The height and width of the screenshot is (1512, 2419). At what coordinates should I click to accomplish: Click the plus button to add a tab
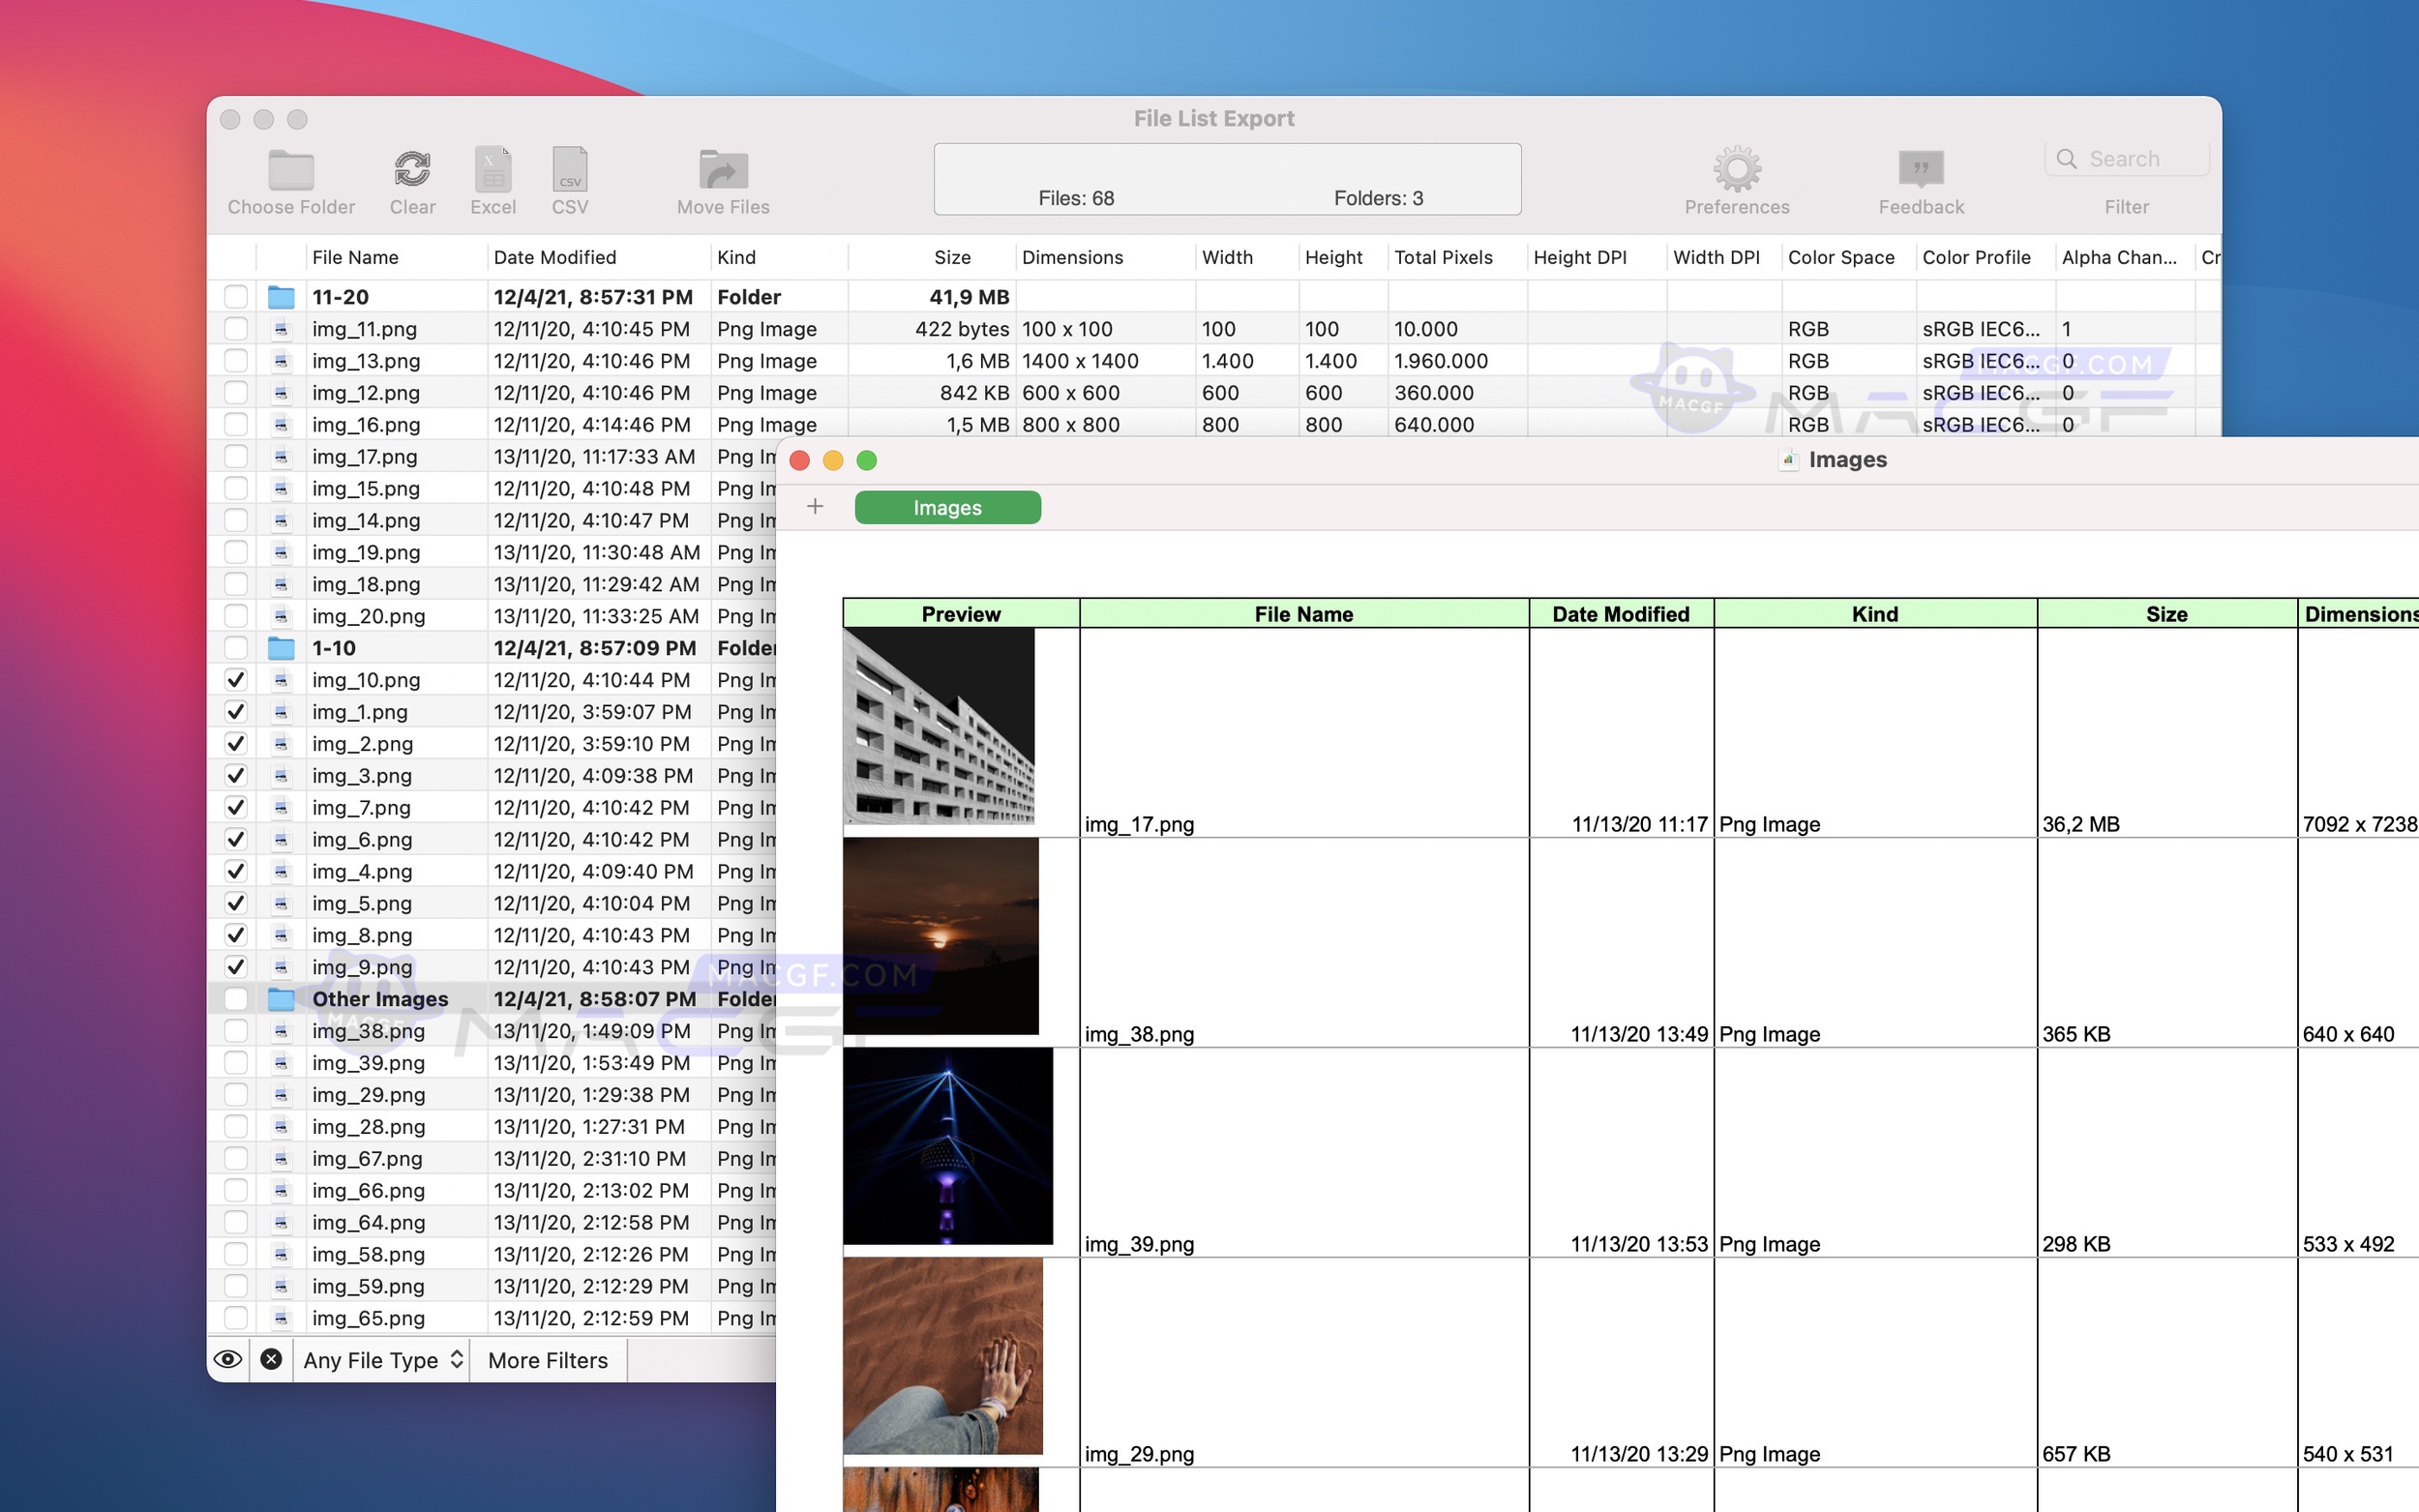coord(815,507)
